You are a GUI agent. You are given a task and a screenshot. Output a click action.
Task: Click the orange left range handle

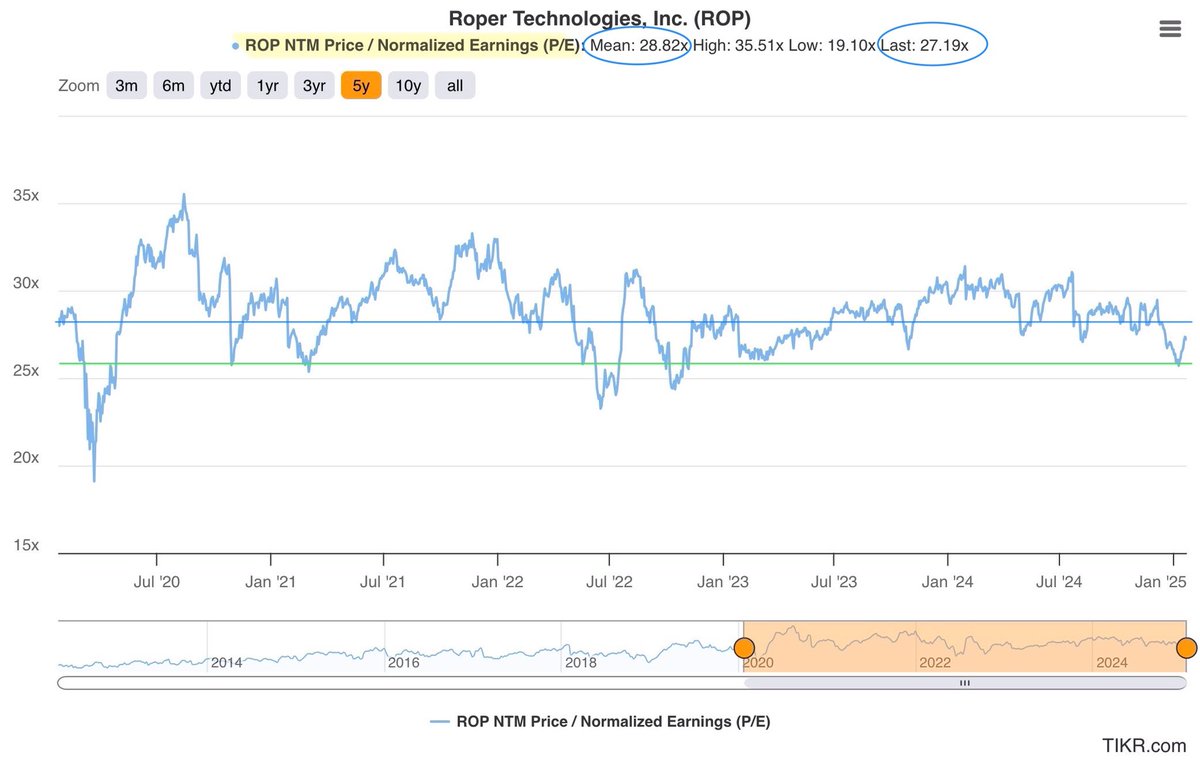(744, 648)
